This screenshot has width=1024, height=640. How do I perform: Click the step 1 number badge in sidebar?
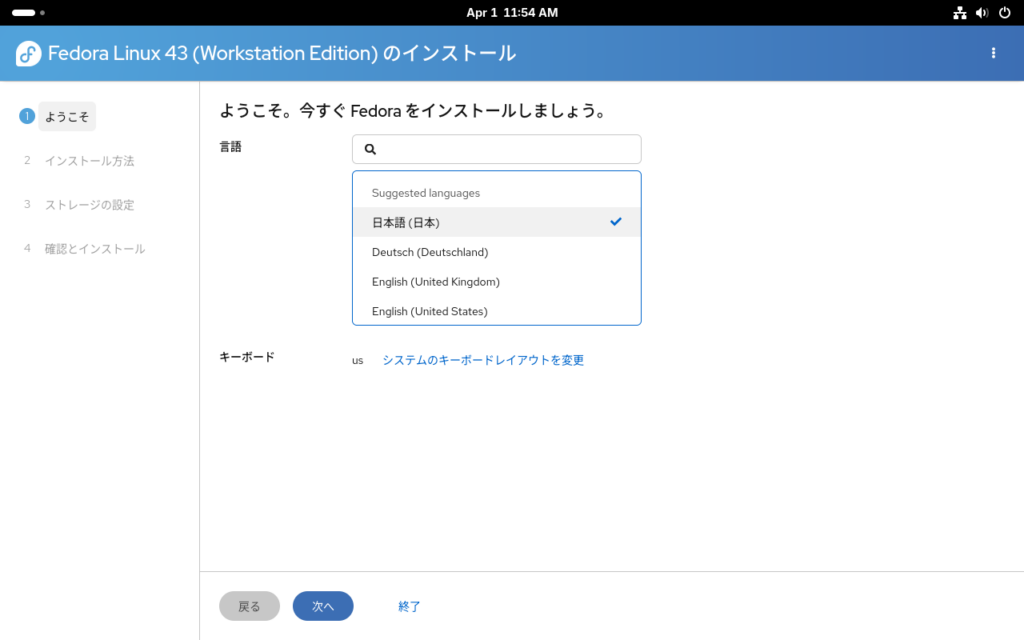(x=27, y=117)
